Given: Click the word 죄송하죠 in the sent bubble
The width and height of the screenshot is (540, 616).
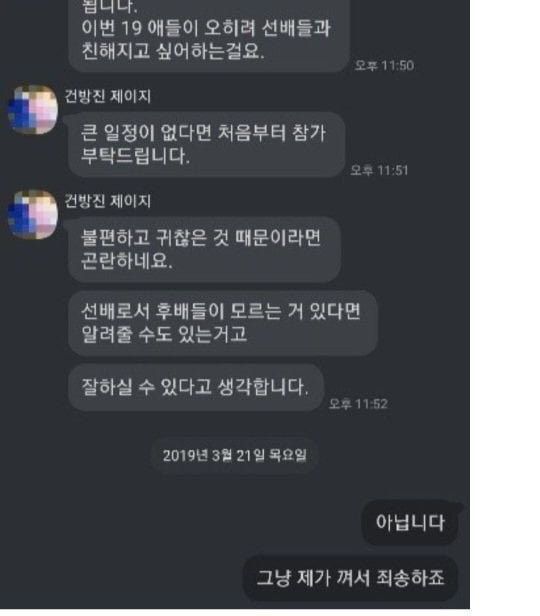Looking at the screenshot, I should point(411,578).
